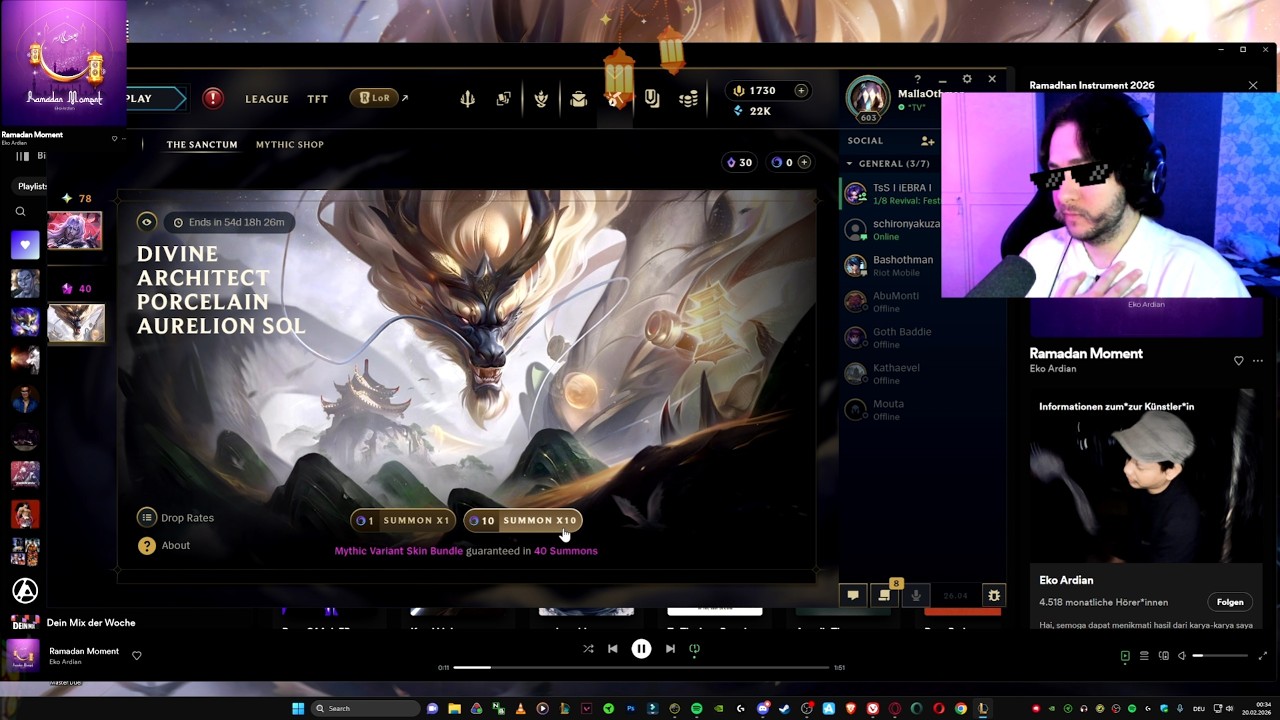Click the Windows taskbar Search box
The image size is (1280, 720).
365,708
